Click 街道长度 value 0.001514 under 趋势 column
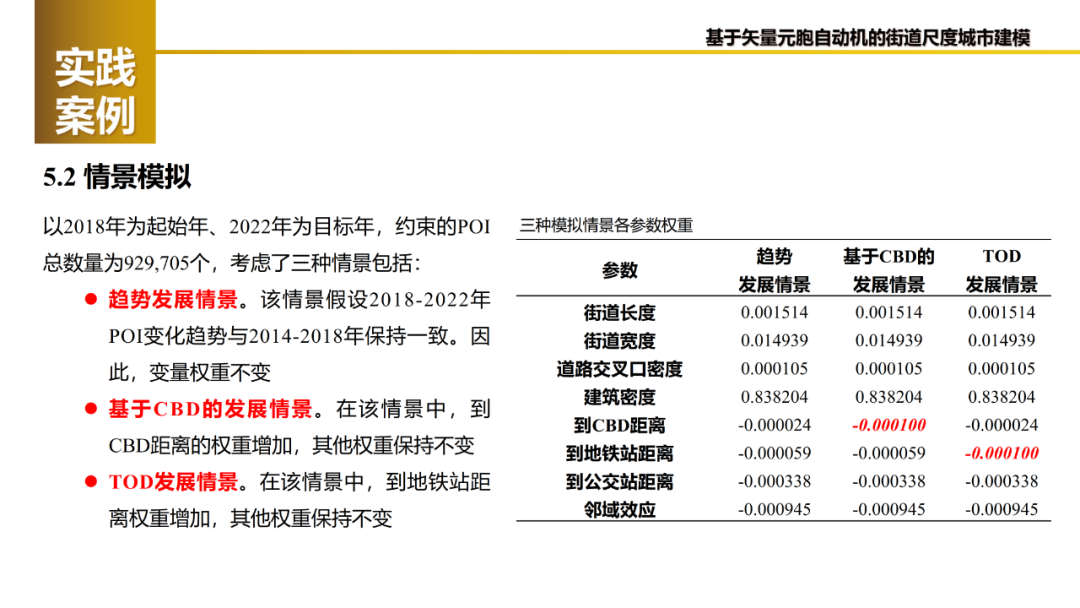1080x608 pixels. 774,313
